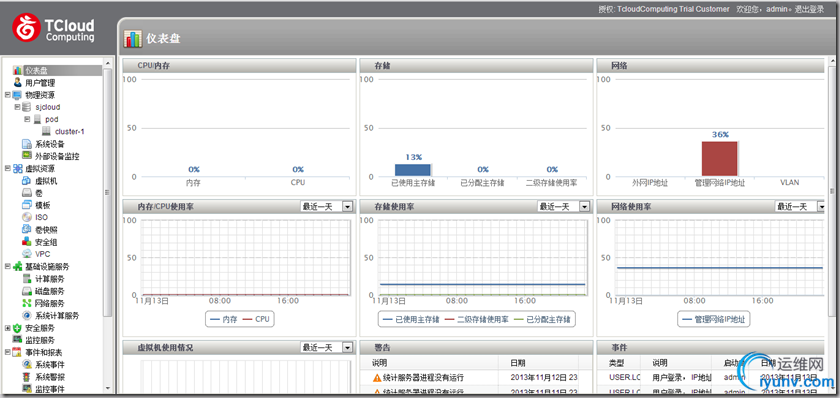
Task: Click the 系统警报 traffic-light icon
Action: tap(27, 377)
